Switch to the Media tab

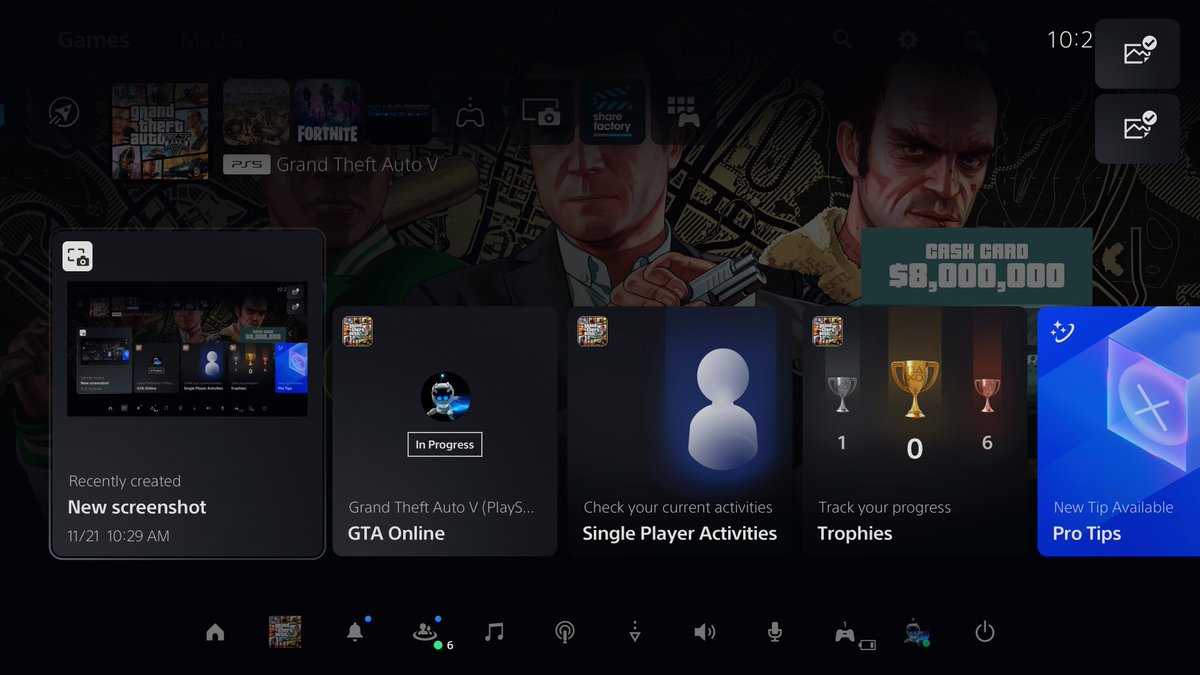tap(211, 40)
